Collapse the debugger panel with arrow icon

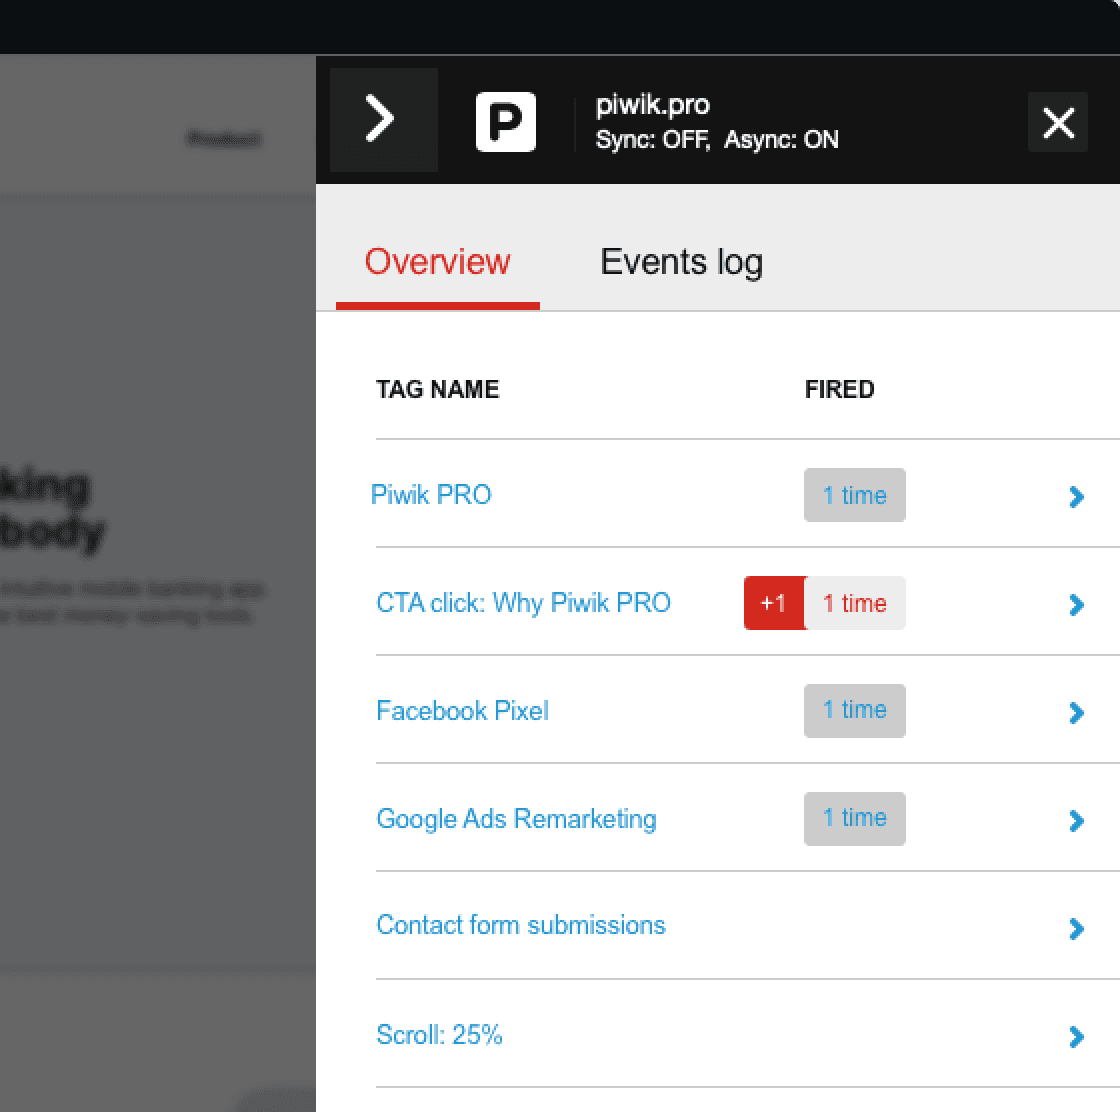[382, 120]
